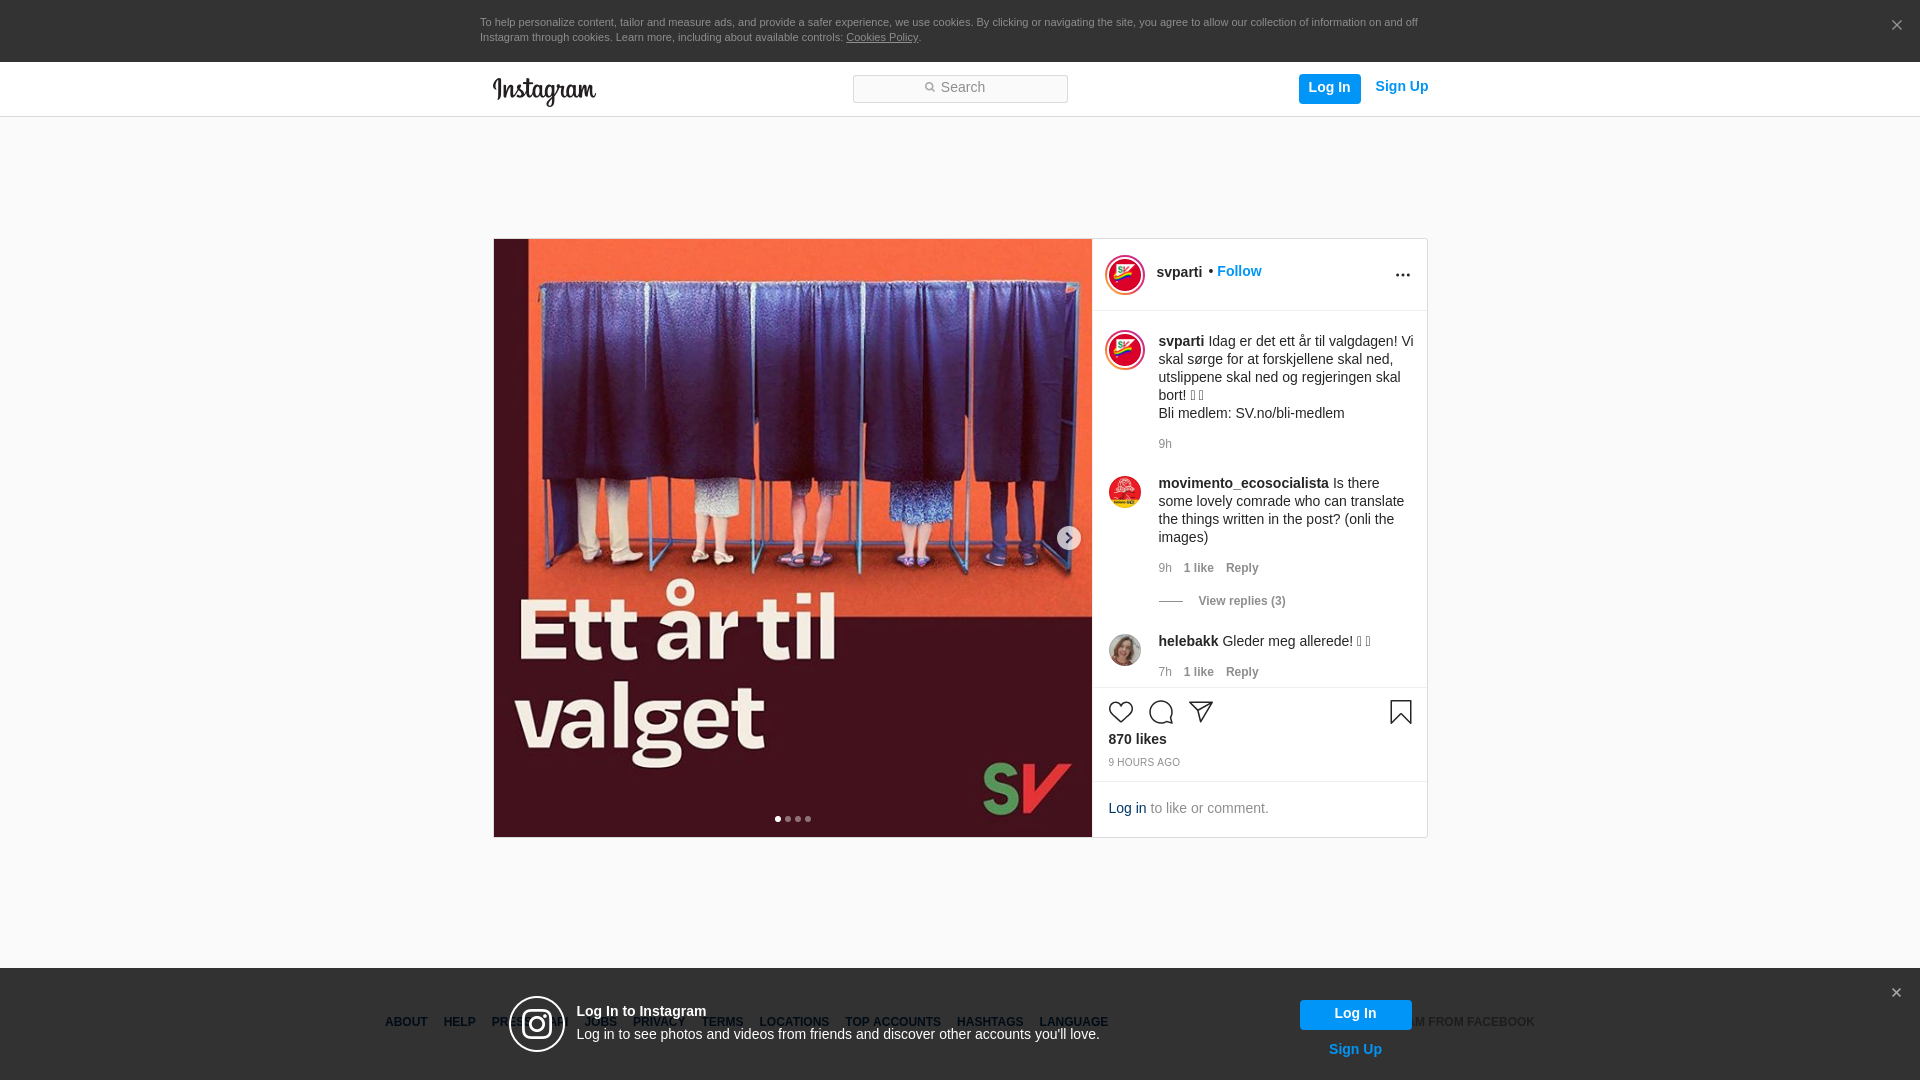The image size is (1920, 1080).
Task: Click the Search input field
Action: click(x=960, y=88)
